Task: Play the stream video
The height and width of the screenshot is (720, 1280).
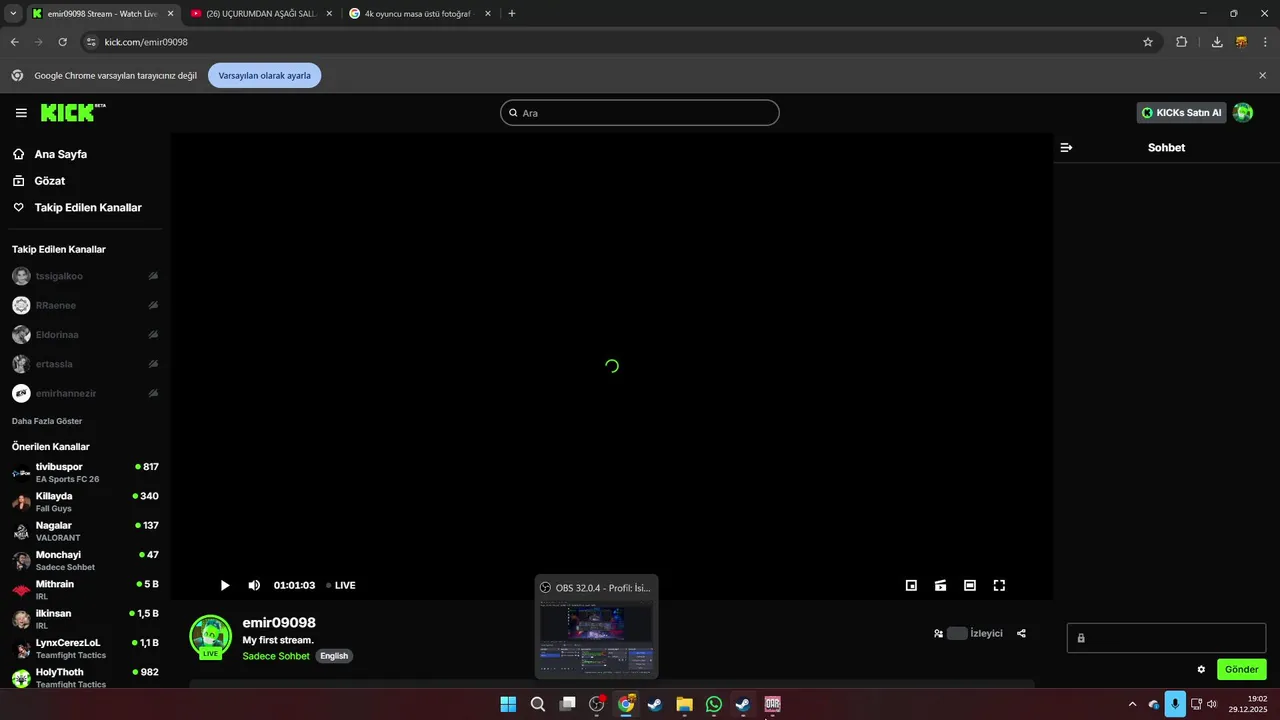Action: (x=225, y=585)
